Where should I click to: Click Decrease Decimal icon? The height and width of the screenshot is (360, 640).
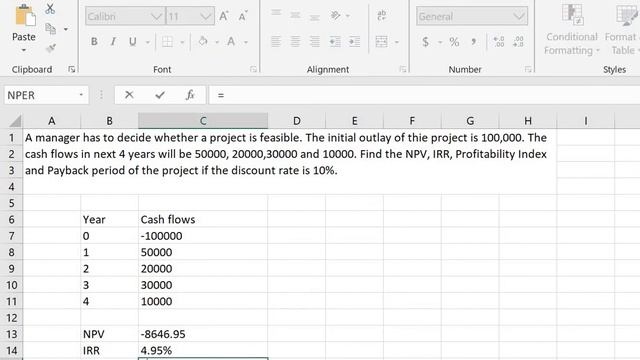pyautogui.click(x=518, y=42)
